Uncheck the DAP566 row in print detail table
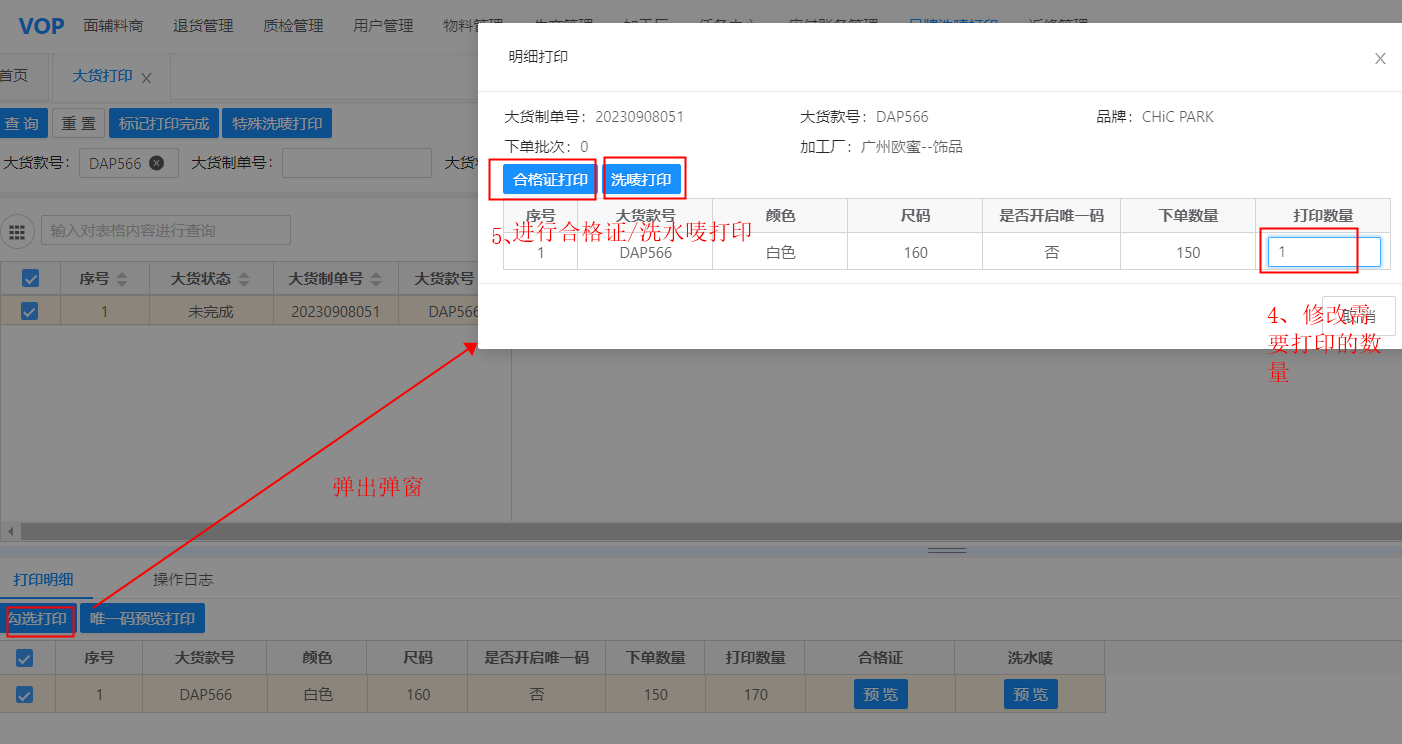The width and height of the screenshot is (1402, 744). (x=25, y=694)
